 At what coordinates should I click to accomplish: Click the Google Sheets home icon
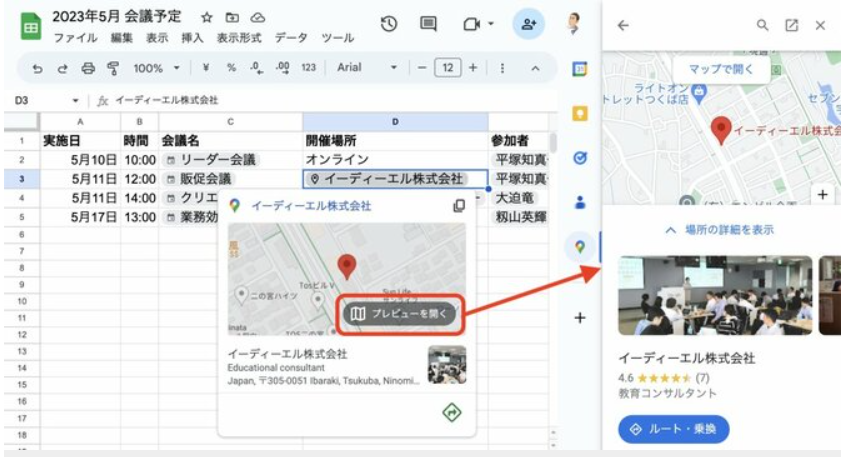pos(31,26)
